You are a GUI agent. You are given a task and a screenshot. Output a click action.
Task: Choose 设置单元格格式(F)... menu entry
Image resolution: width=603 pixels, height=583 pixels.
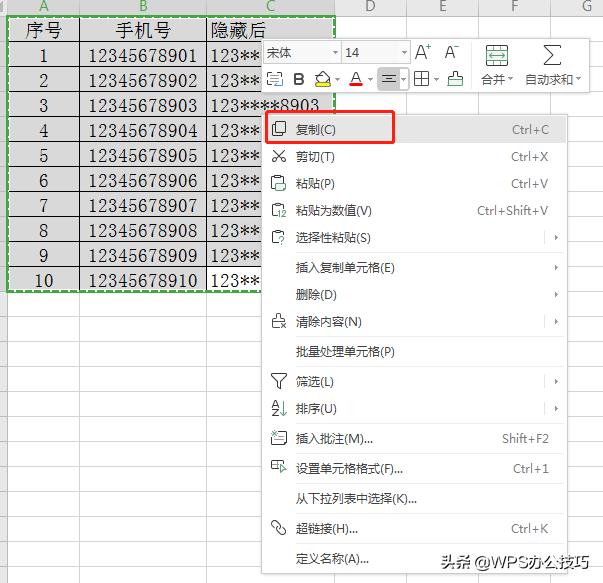415,468
